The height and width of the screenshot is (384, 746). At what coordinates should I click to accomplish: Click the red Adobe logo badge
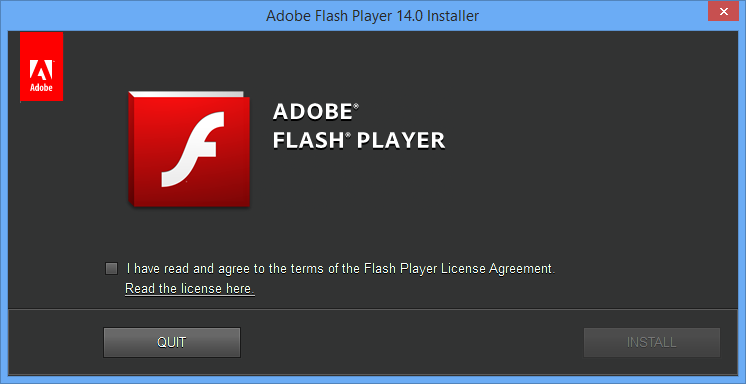pos(41,67)
